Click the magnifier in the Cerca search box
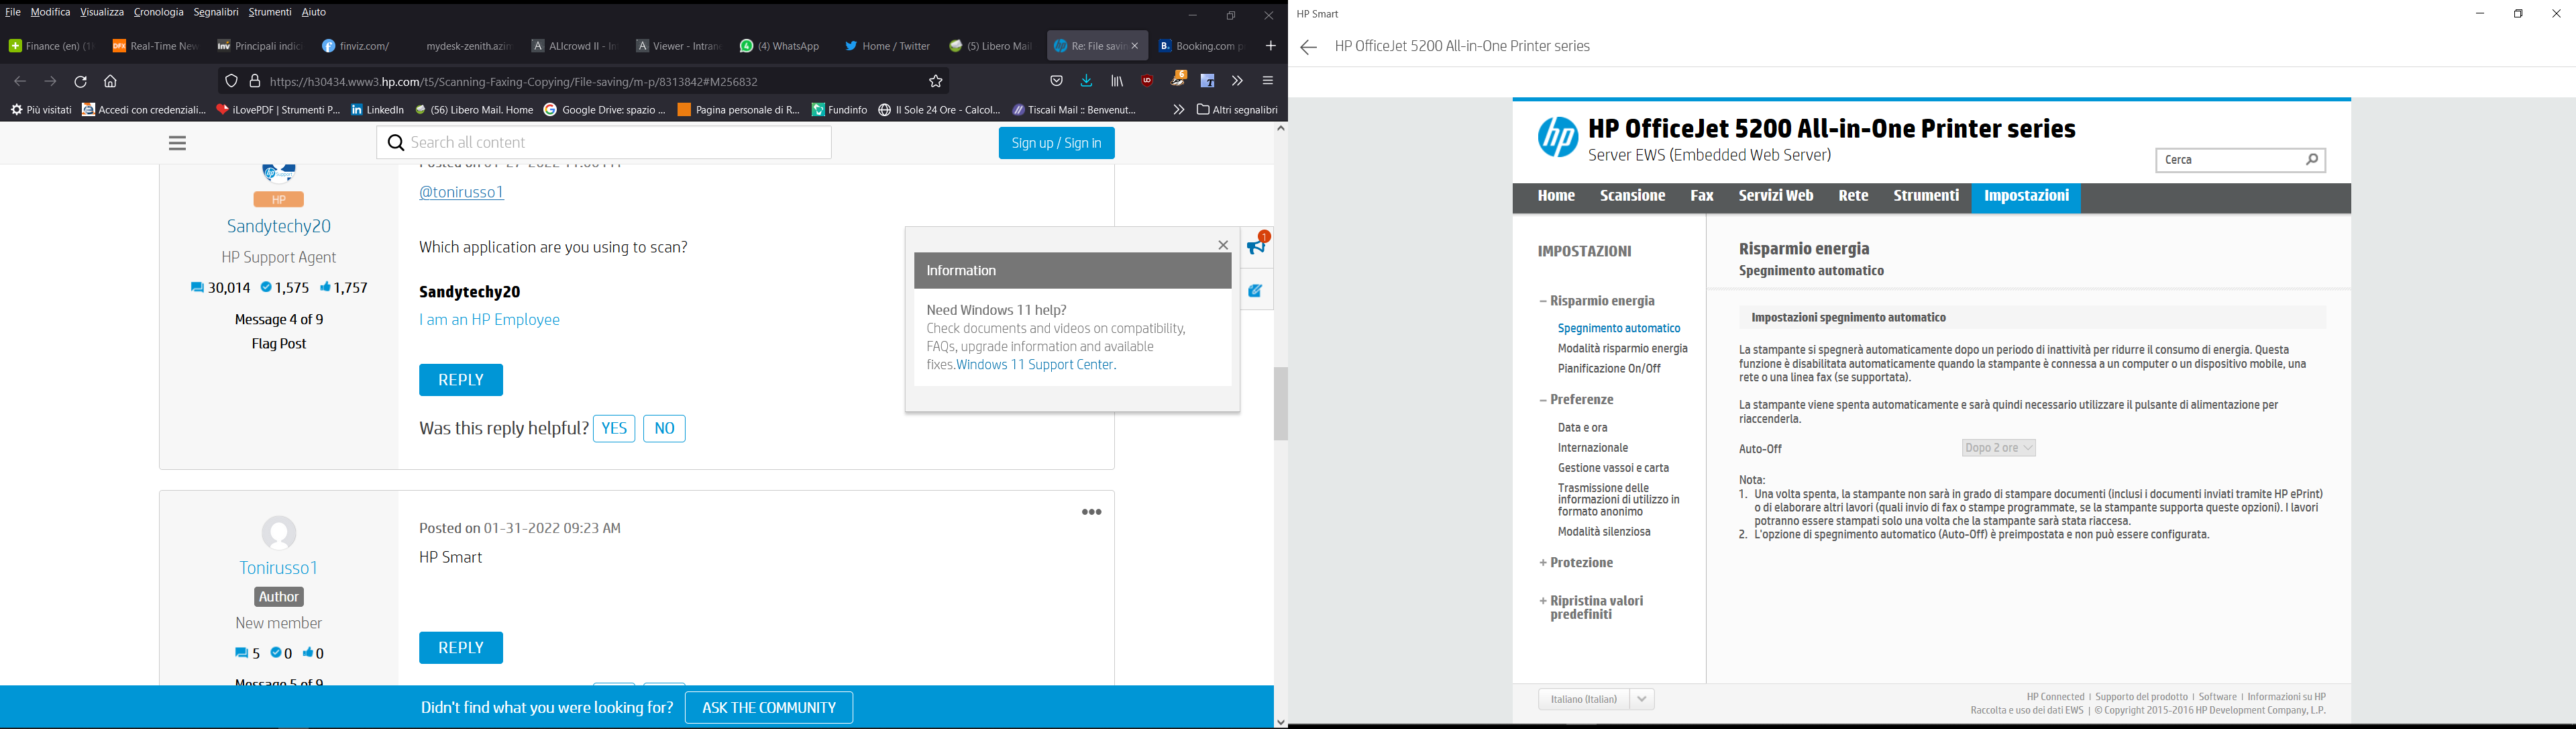 click(2311, 159)
